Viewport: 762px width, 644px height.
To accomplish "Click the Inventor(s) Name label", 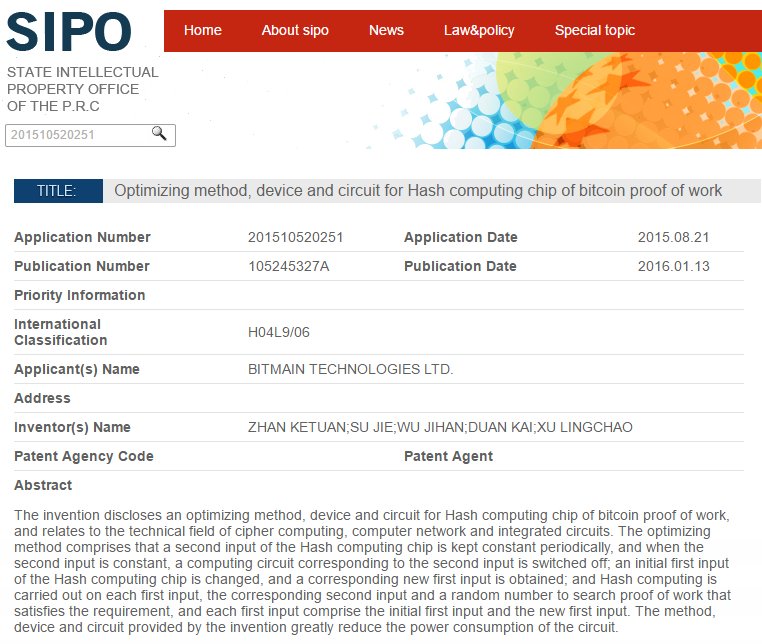I will point(72,427).
